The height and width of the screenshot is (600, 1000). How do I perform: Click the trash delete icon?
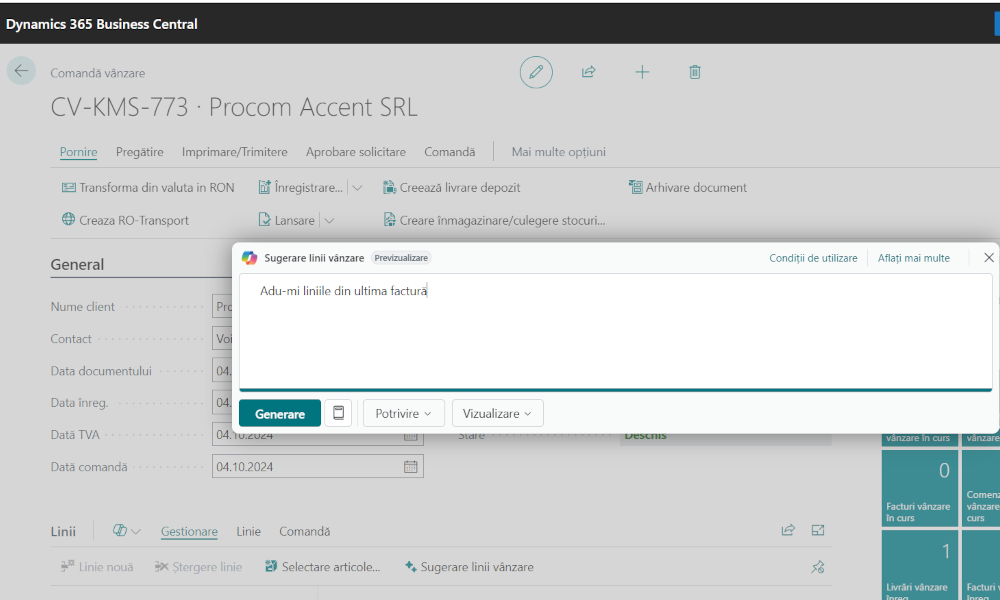(x=695, y=72)
